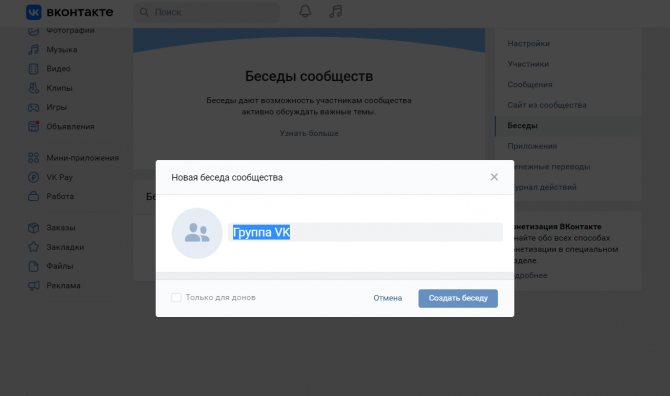Click the conversation name field Группа VK

point(366,232)
